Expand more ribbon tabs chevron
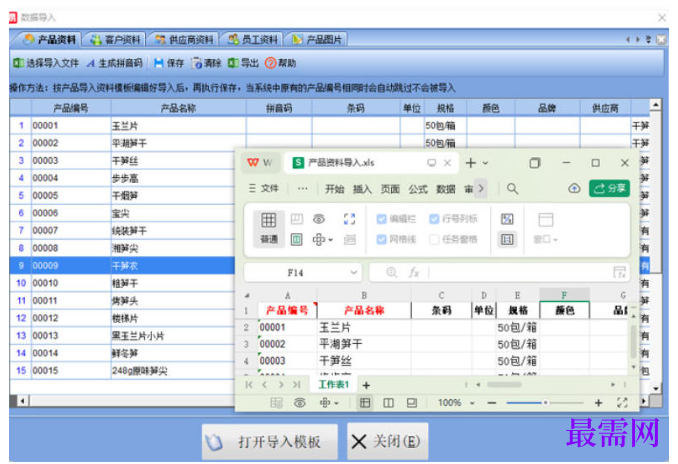This screenshot has width=678, height=464. coord(480,189)
